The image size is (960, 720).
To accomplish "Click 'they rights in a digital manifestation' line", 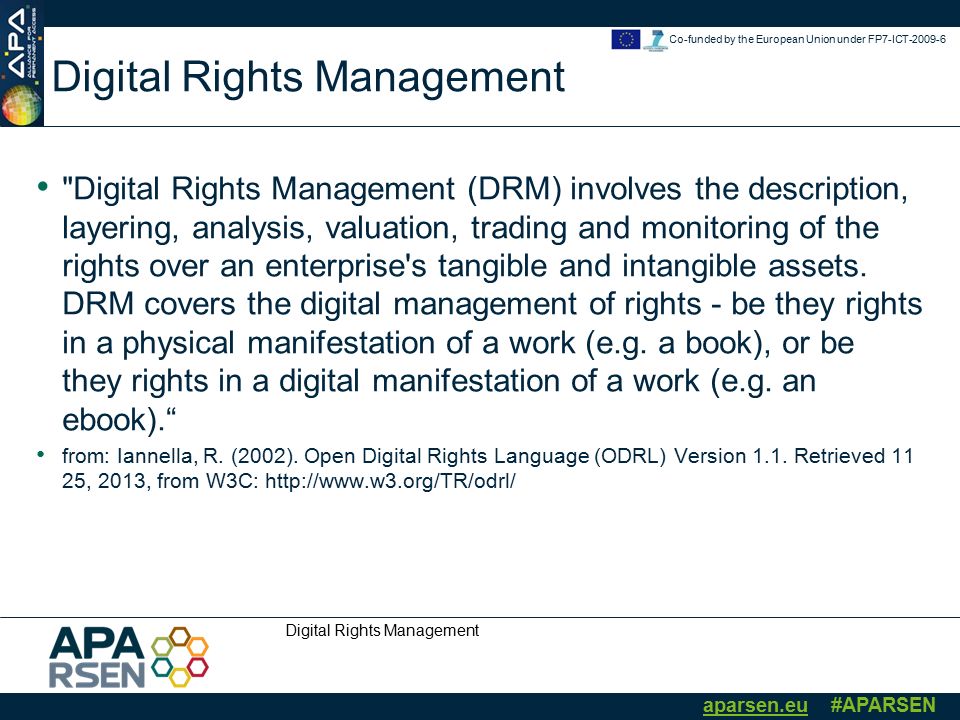I will point(439,381).
